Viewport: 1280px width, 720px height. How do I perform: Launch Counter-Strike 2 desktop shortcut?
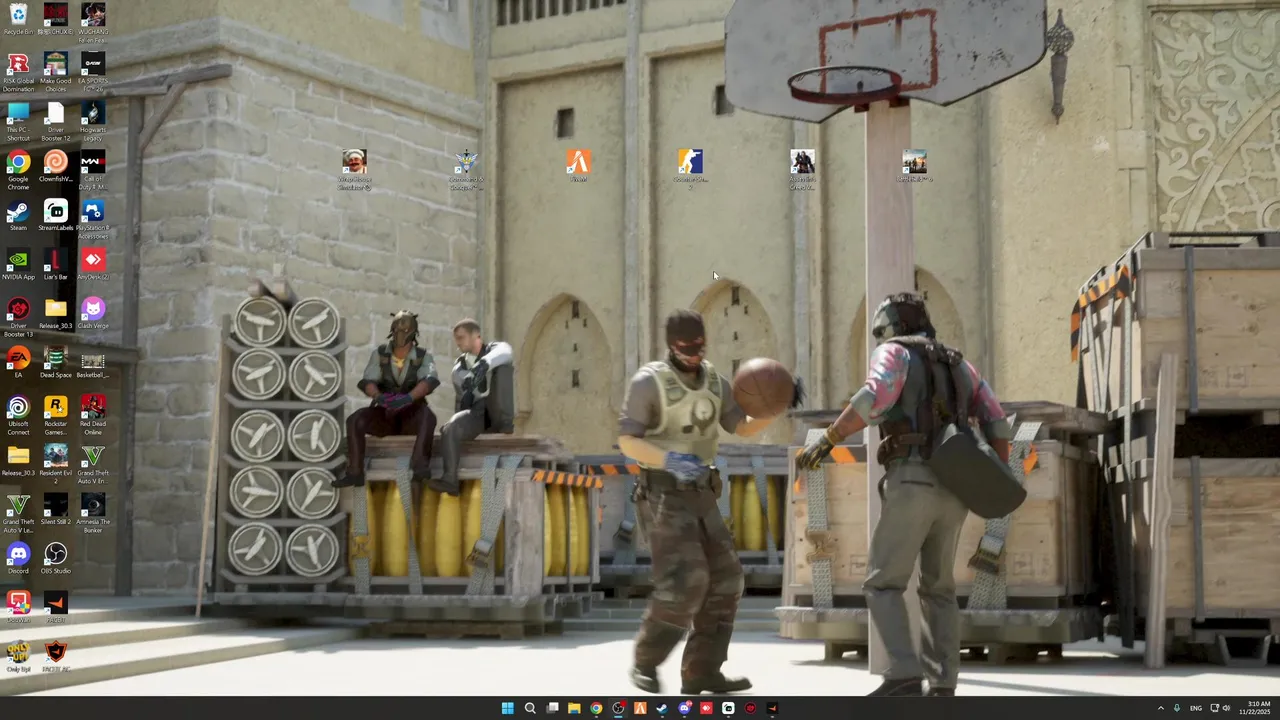pos(690,170)
